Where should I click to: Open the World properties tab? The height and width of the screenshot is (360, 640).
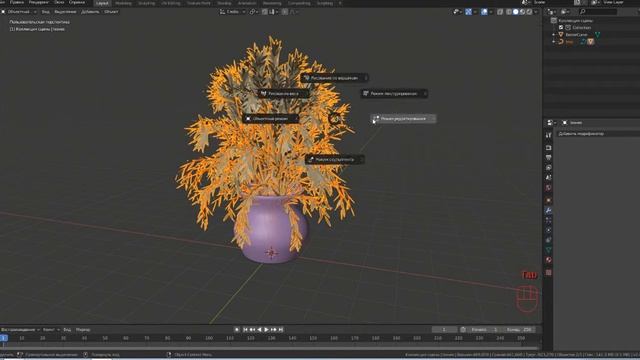click(x=549, y=188)
